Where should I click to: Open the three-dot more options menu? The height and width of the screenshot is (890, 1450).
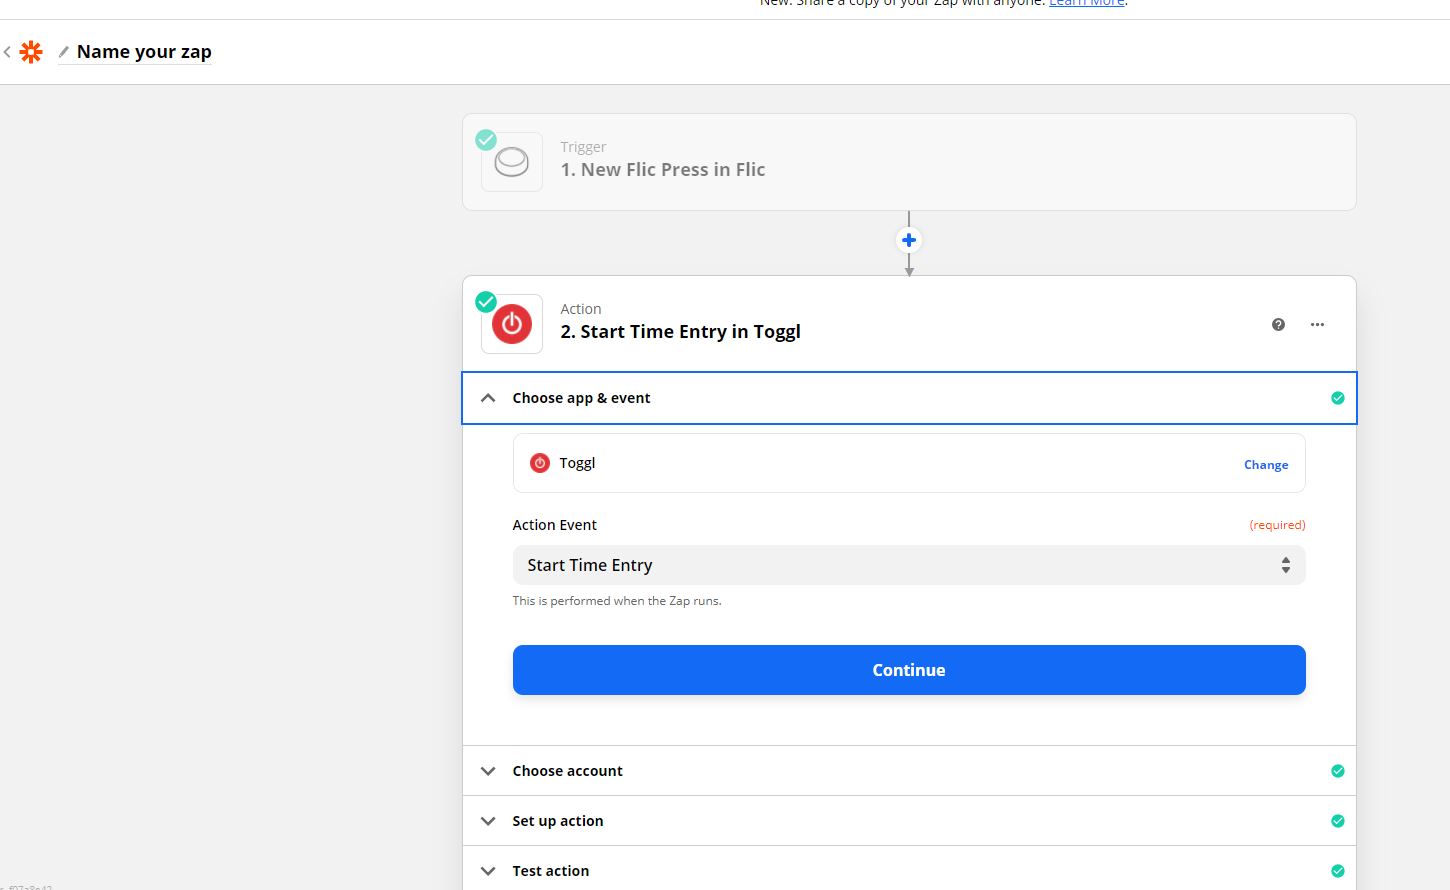click(x=1317, y=324)
